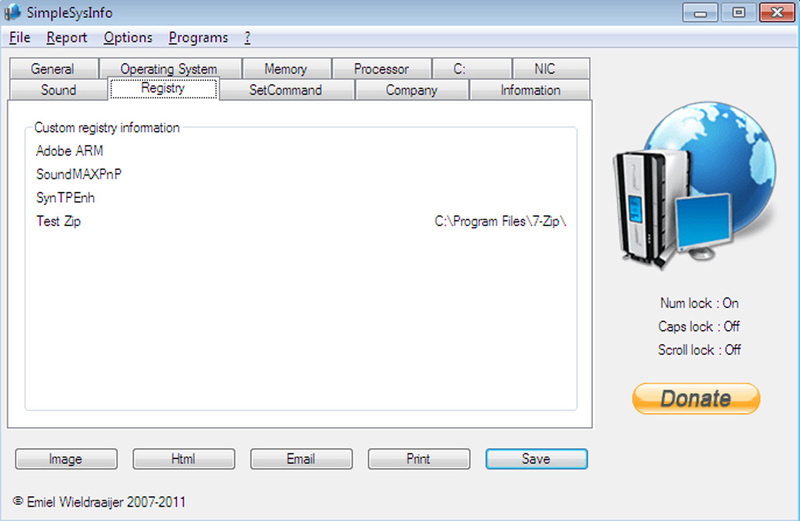Select the SoundMAXPnP registry entry
800x521 pixels.
click(x=79, y=175)
